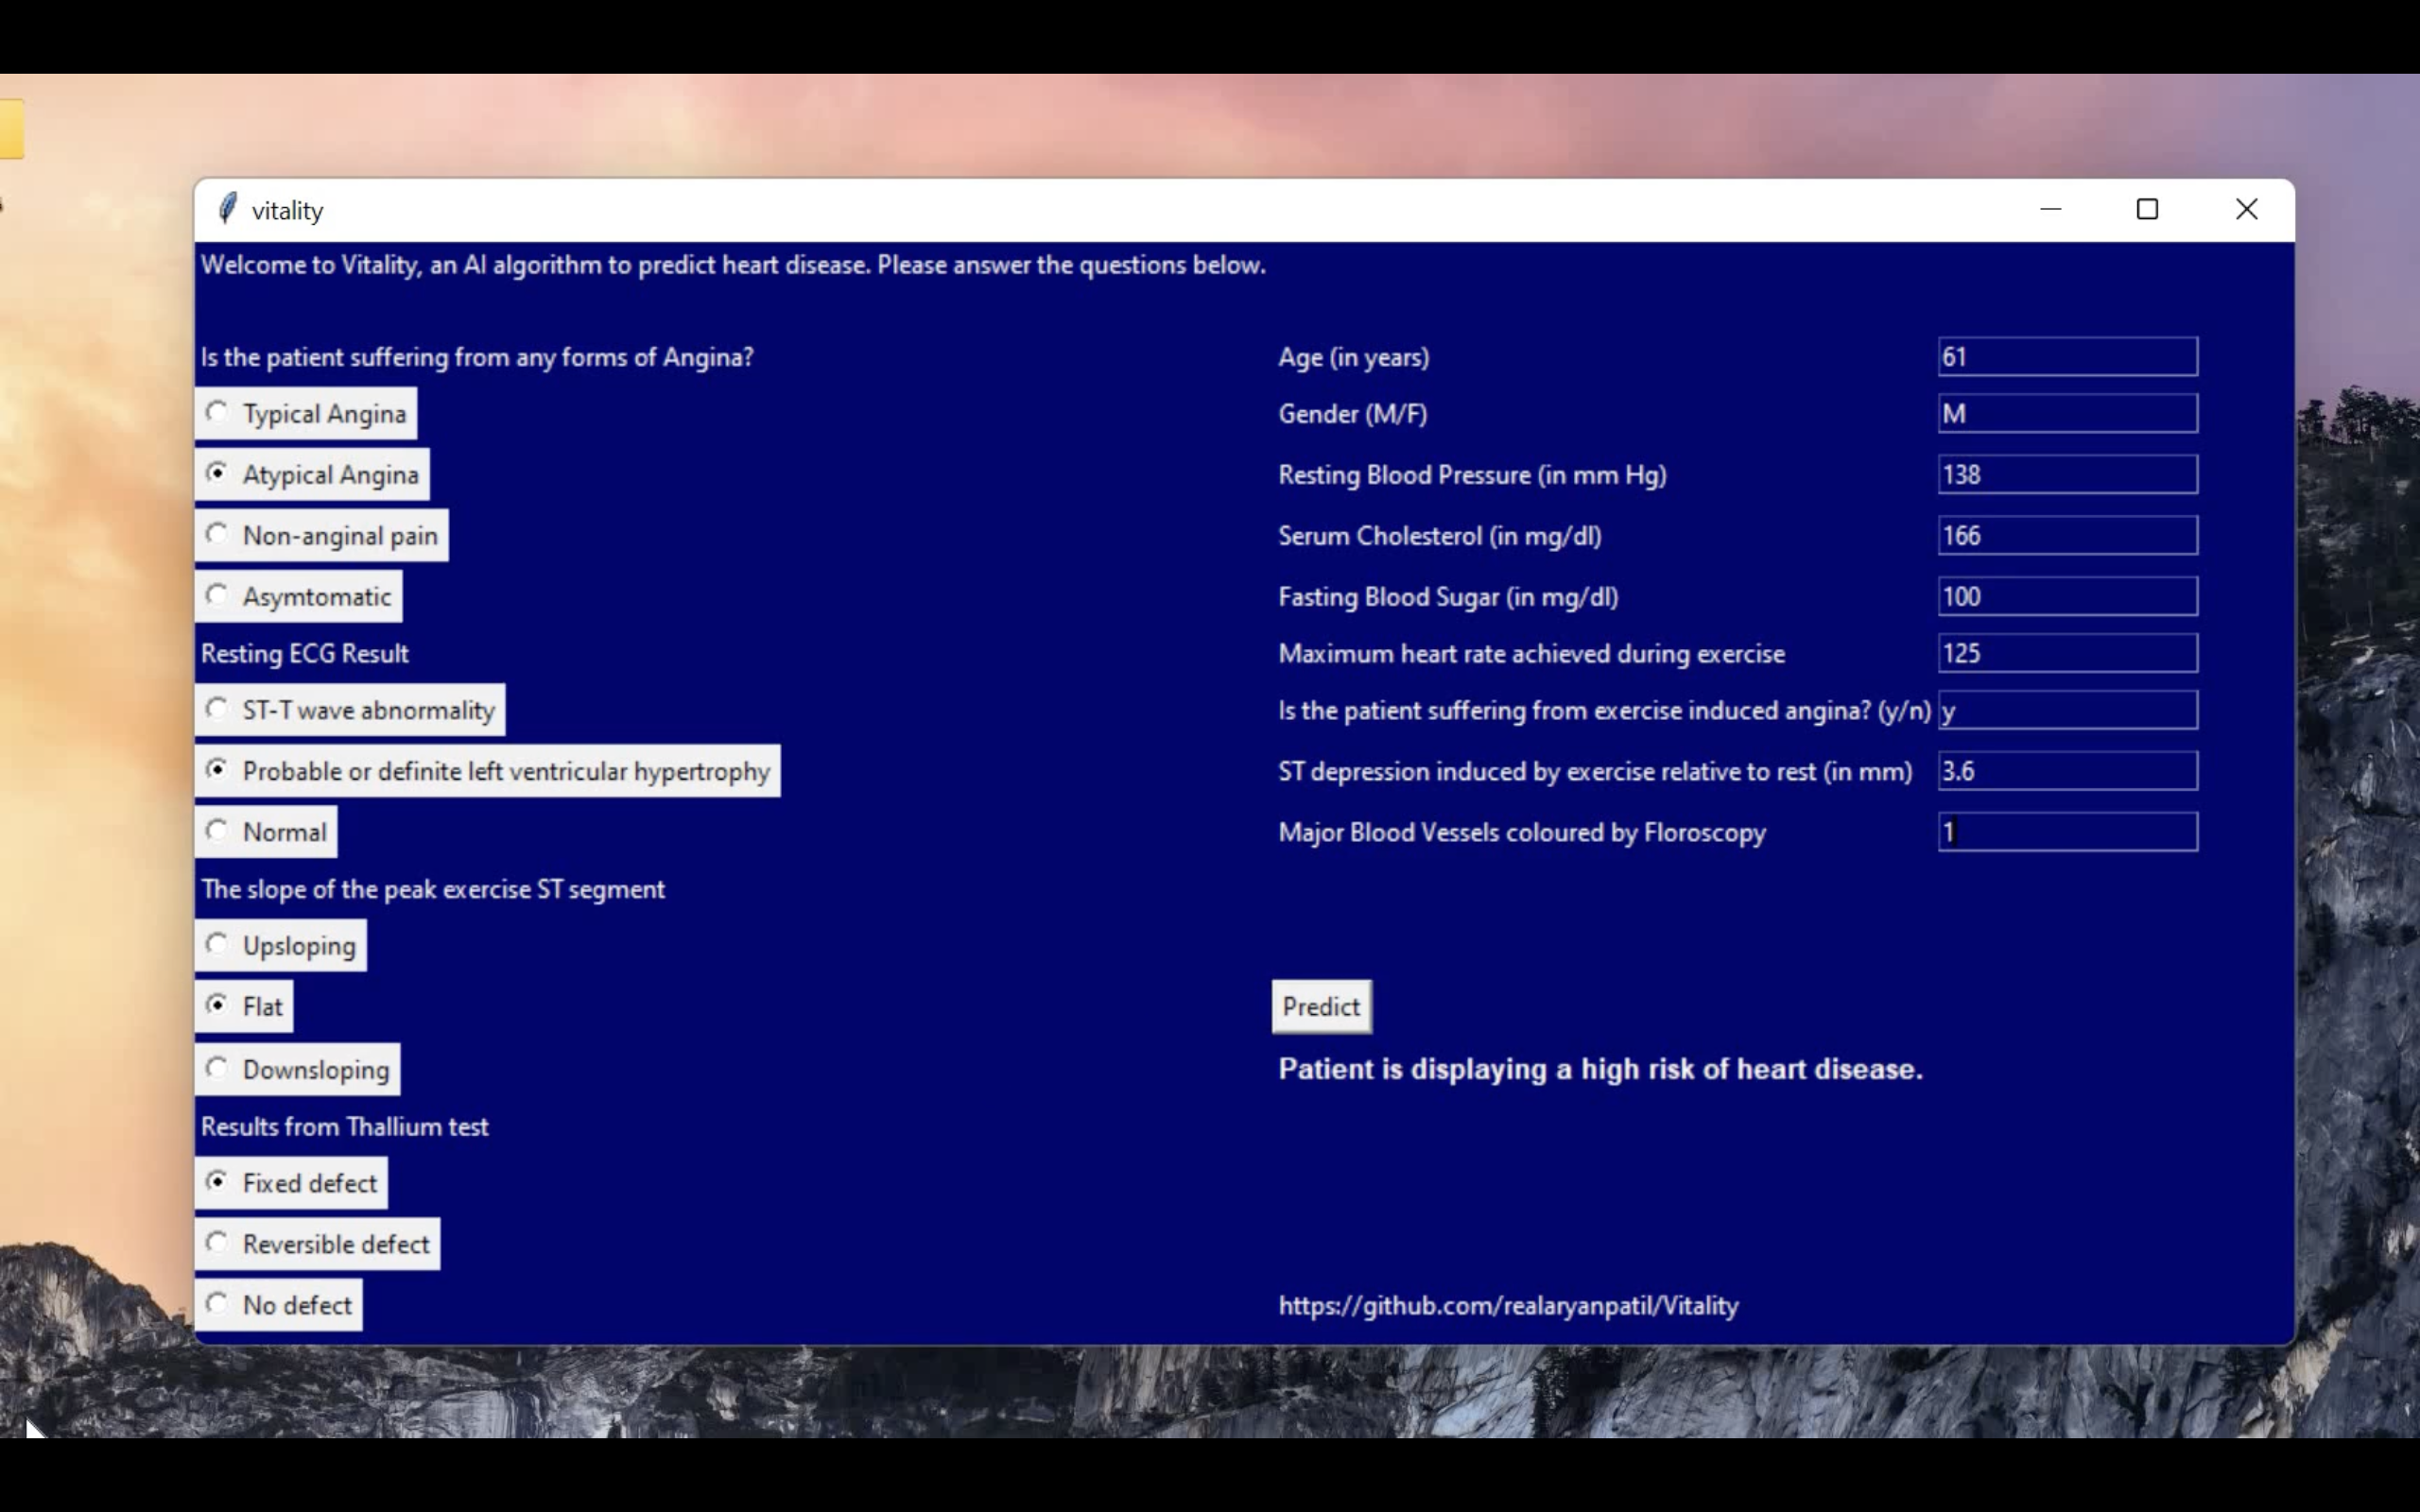The image size is (2420, 1512).
Task: Select Asymtomatic angina option
Action: [217, 595]
